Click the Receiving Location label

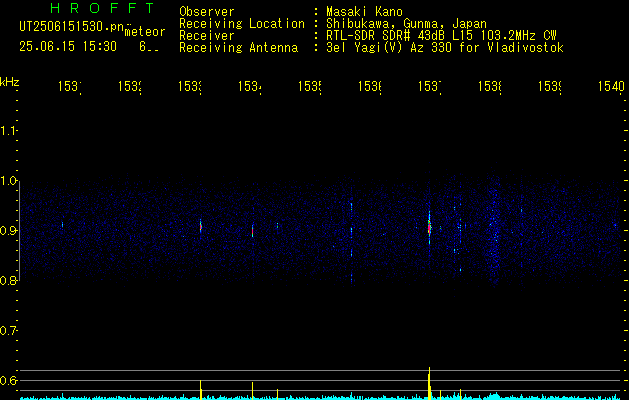pyautogui.click(x=242, y=24)
